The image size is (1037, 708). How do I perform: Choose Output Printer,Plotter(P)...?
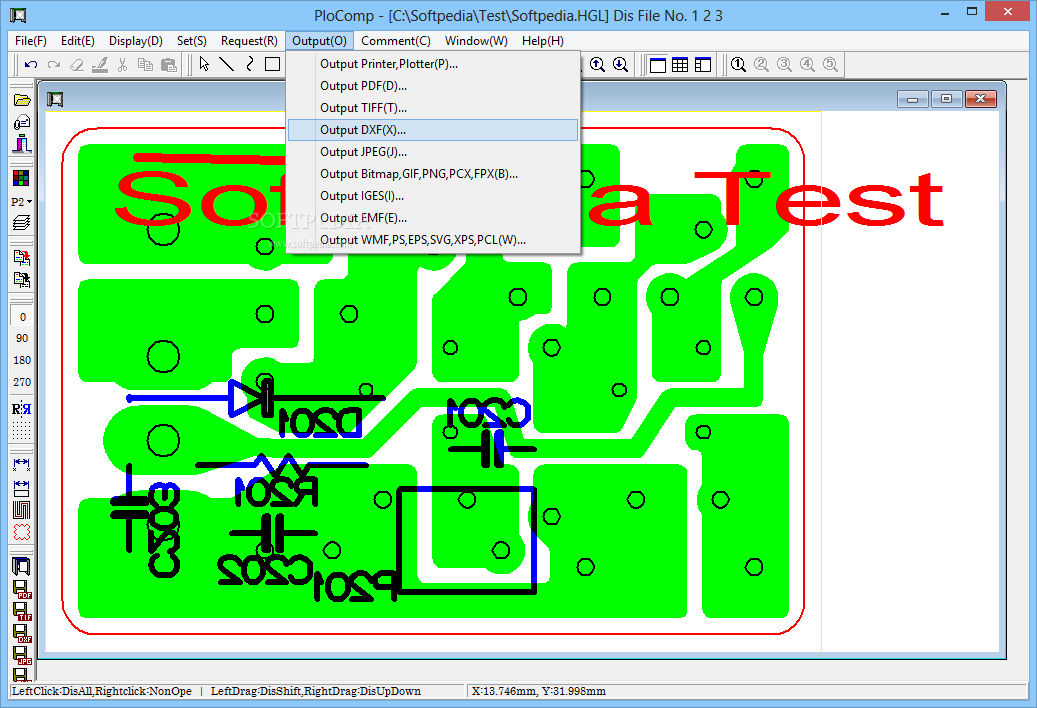433,64
